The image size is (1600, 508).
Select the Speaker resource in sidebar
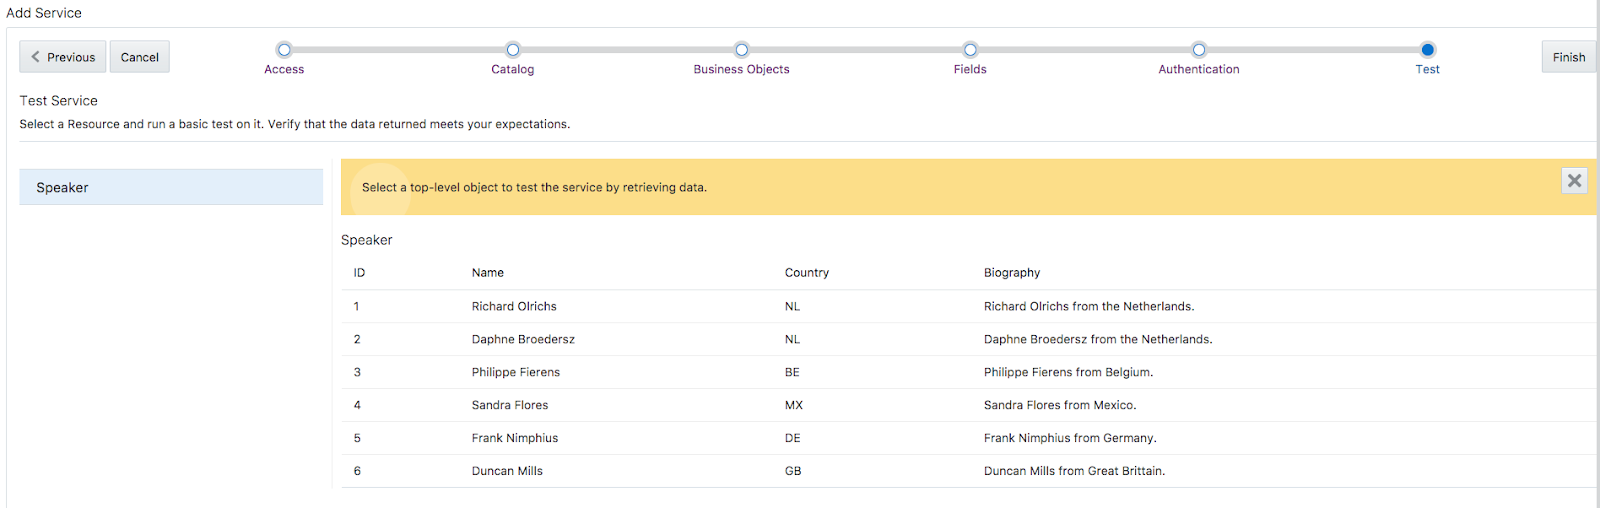[171, 187]
